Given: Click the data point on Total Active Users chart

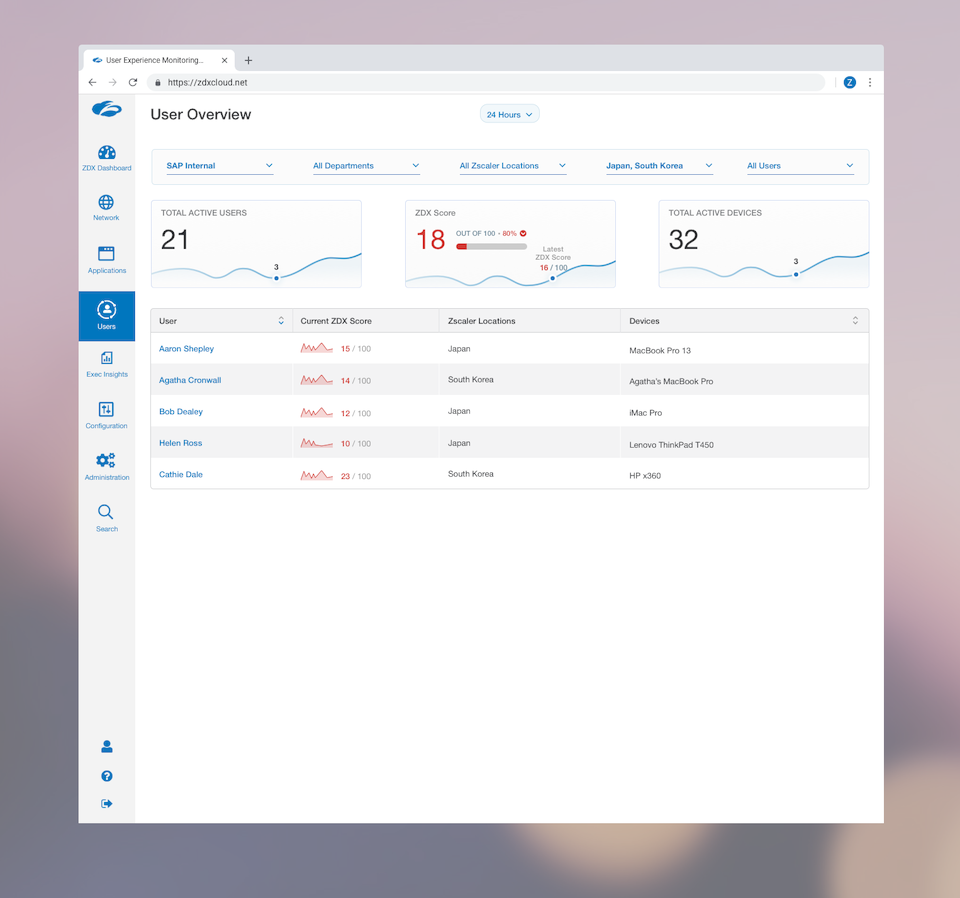Looking at the screenshot, I should 276,278.
